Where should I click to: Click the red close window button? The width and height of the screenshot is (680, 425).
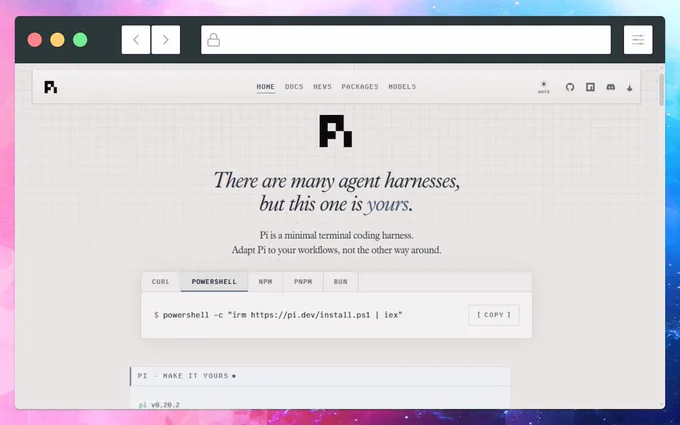[x=35, y=40]
